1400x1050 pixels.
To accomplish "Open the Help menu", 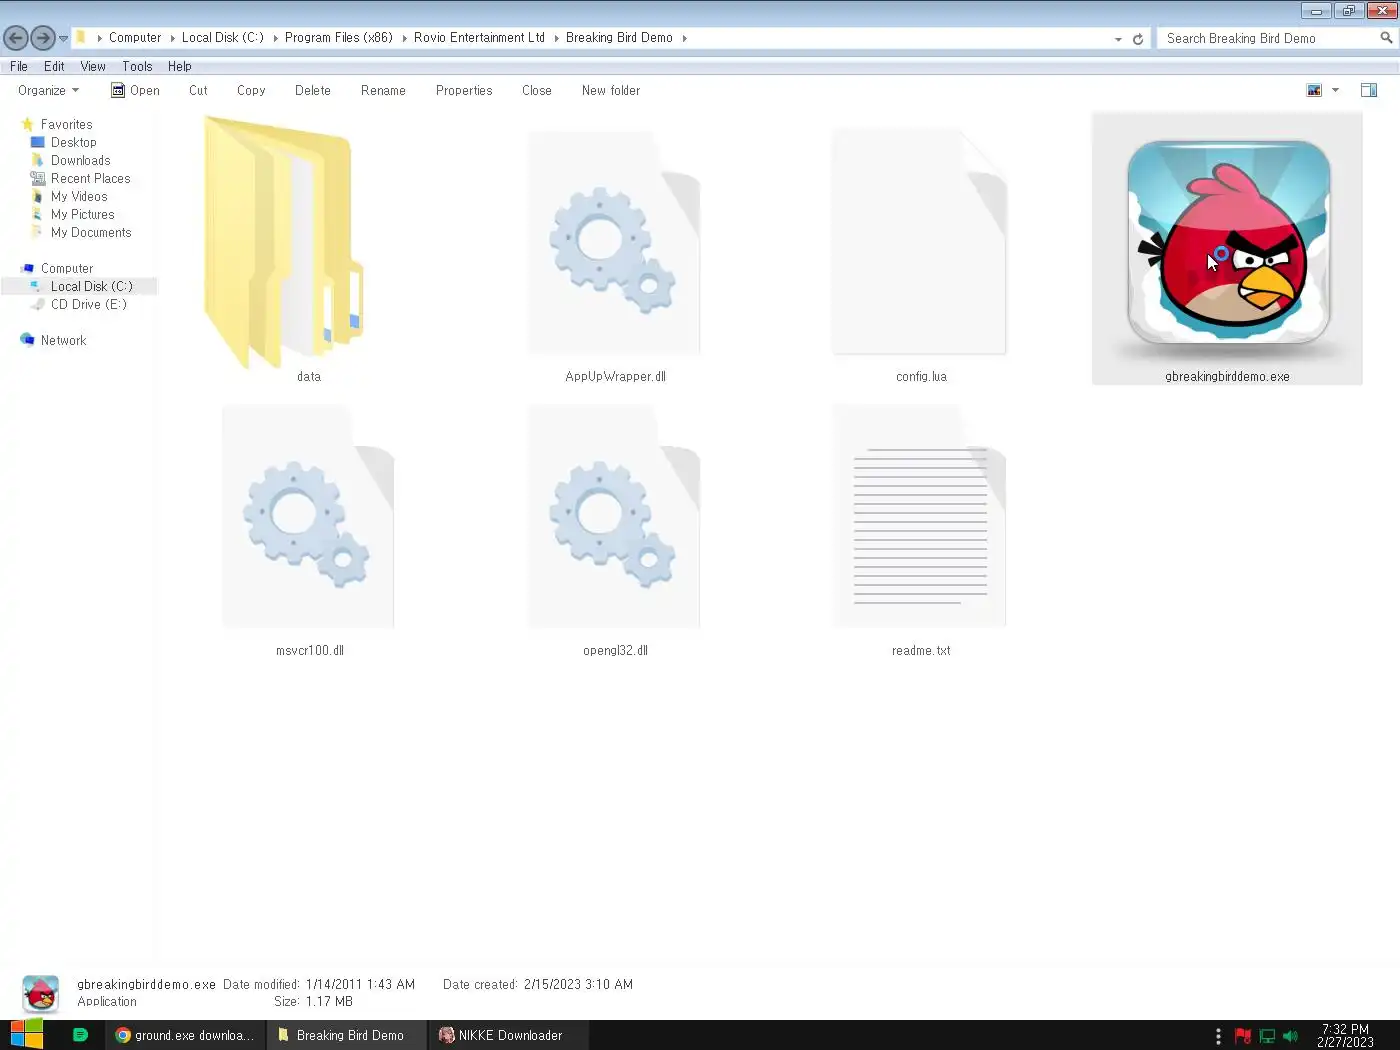I will click(180, 66).
